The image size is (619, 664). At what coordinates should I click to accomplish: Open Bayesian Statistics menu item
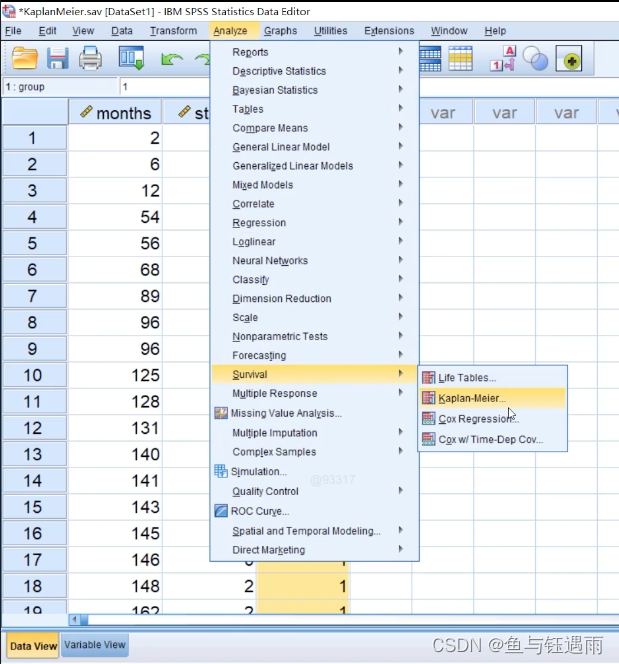tap(314, 90)
